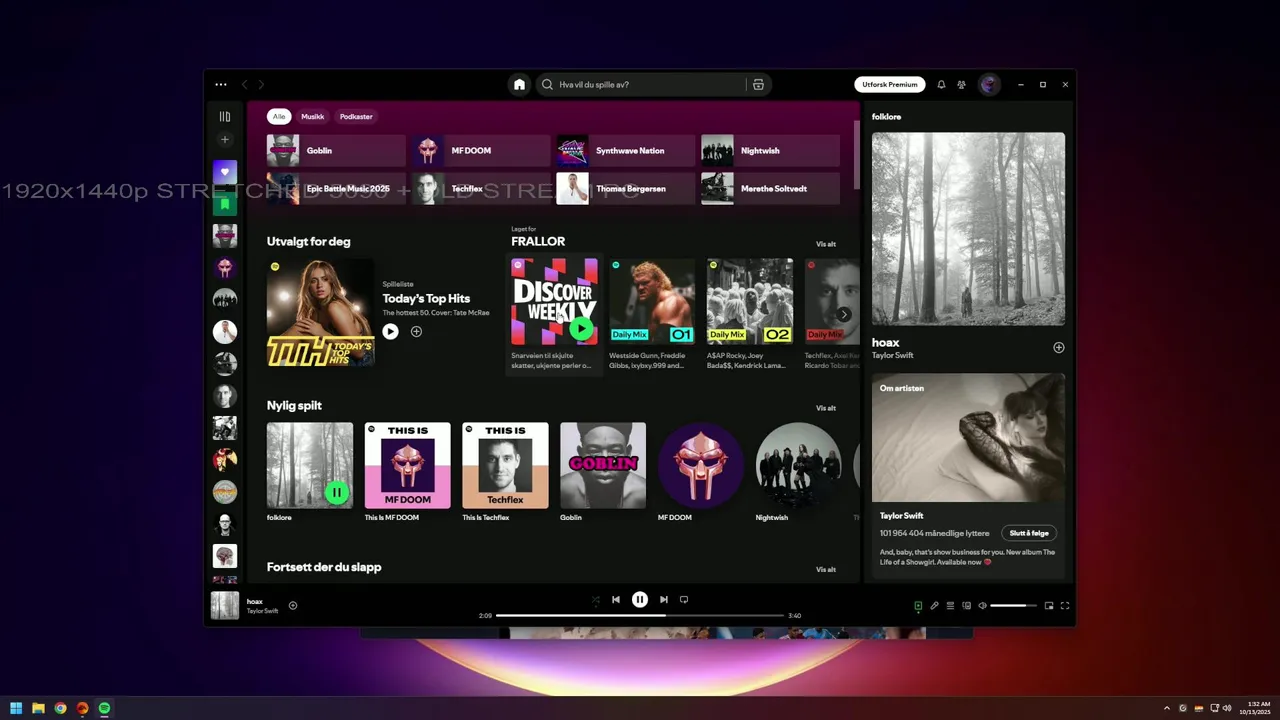Open the Goblin shortcut tile
Image resolution: width=1280 pixels, height=720 pixels.
click(x=336, y=151)
